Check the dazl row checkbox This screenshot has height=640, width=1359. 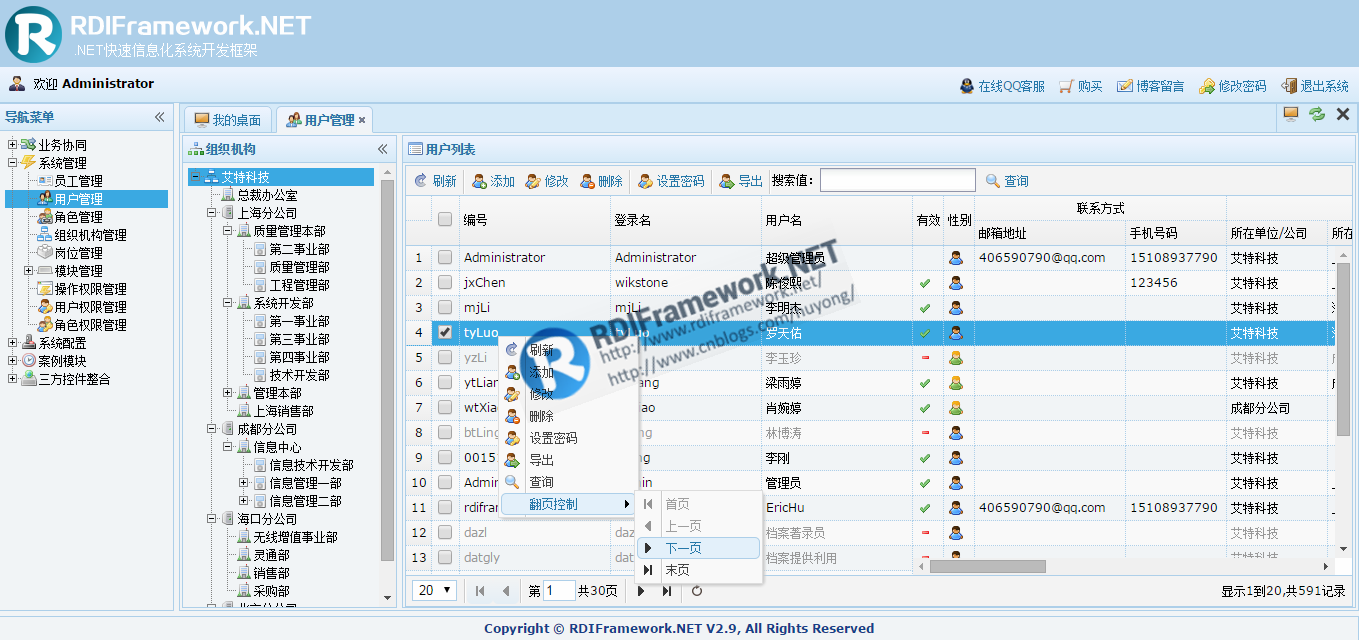tap(445, 532)
